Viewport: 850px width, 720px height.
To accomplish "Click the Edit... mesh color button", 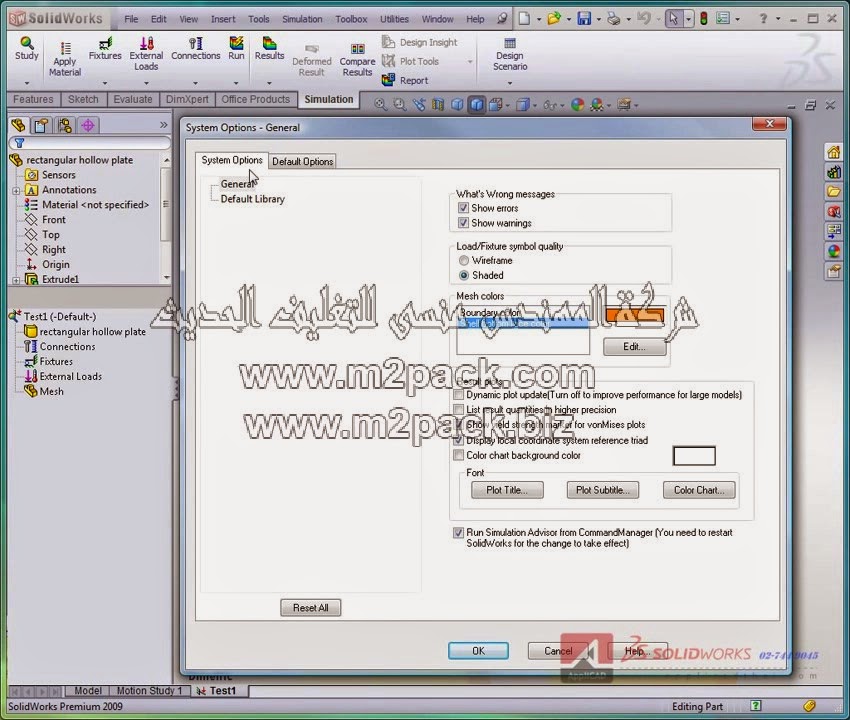I will (634, 346).
